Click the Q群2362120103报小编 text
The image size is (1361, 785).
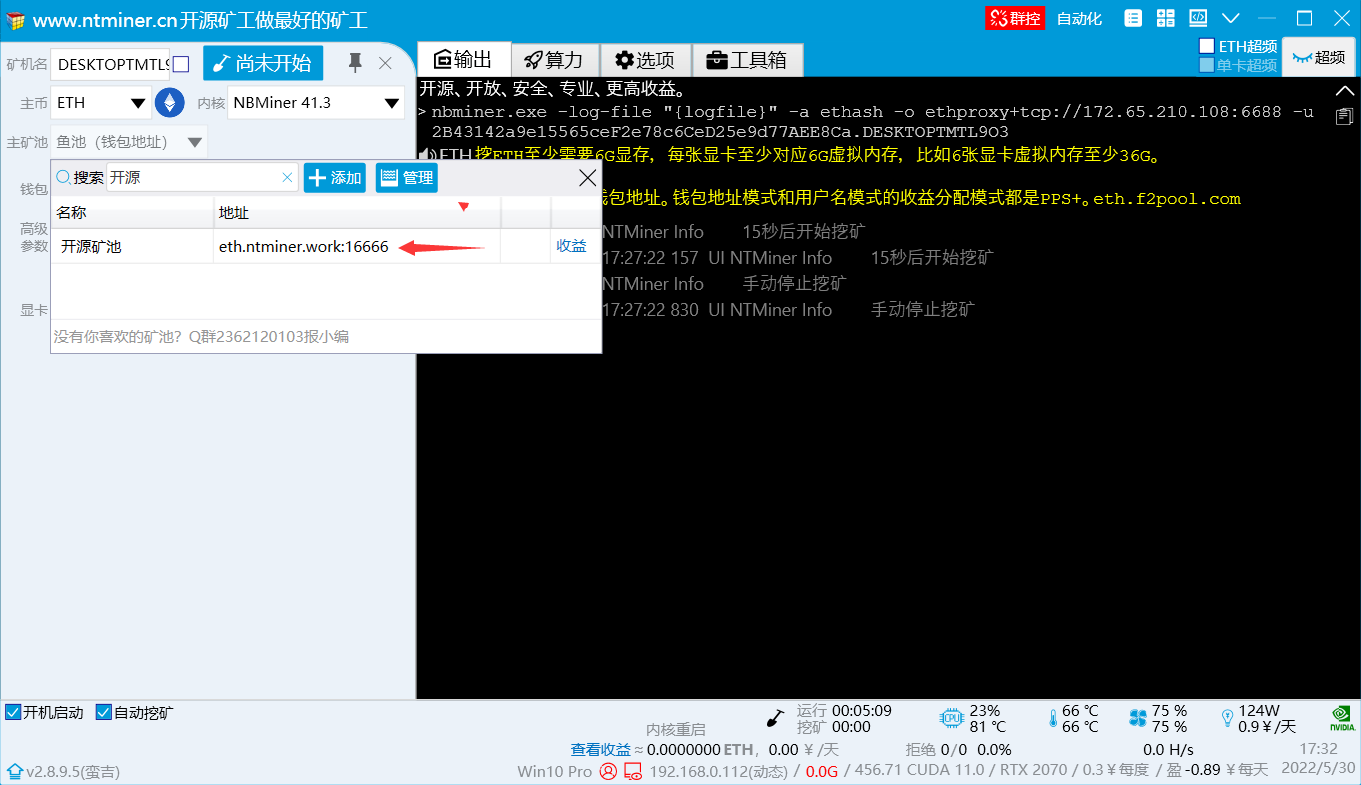pos(268,337)
